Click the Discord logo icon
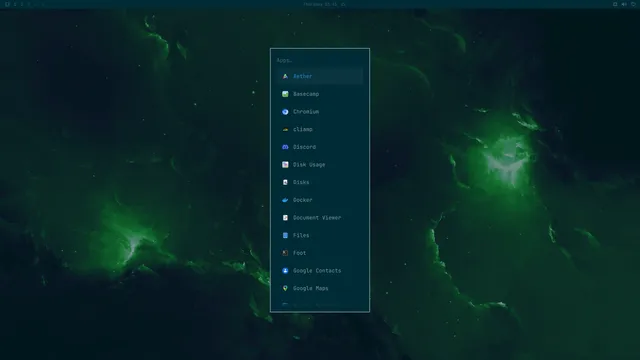 tap(285, 147)
